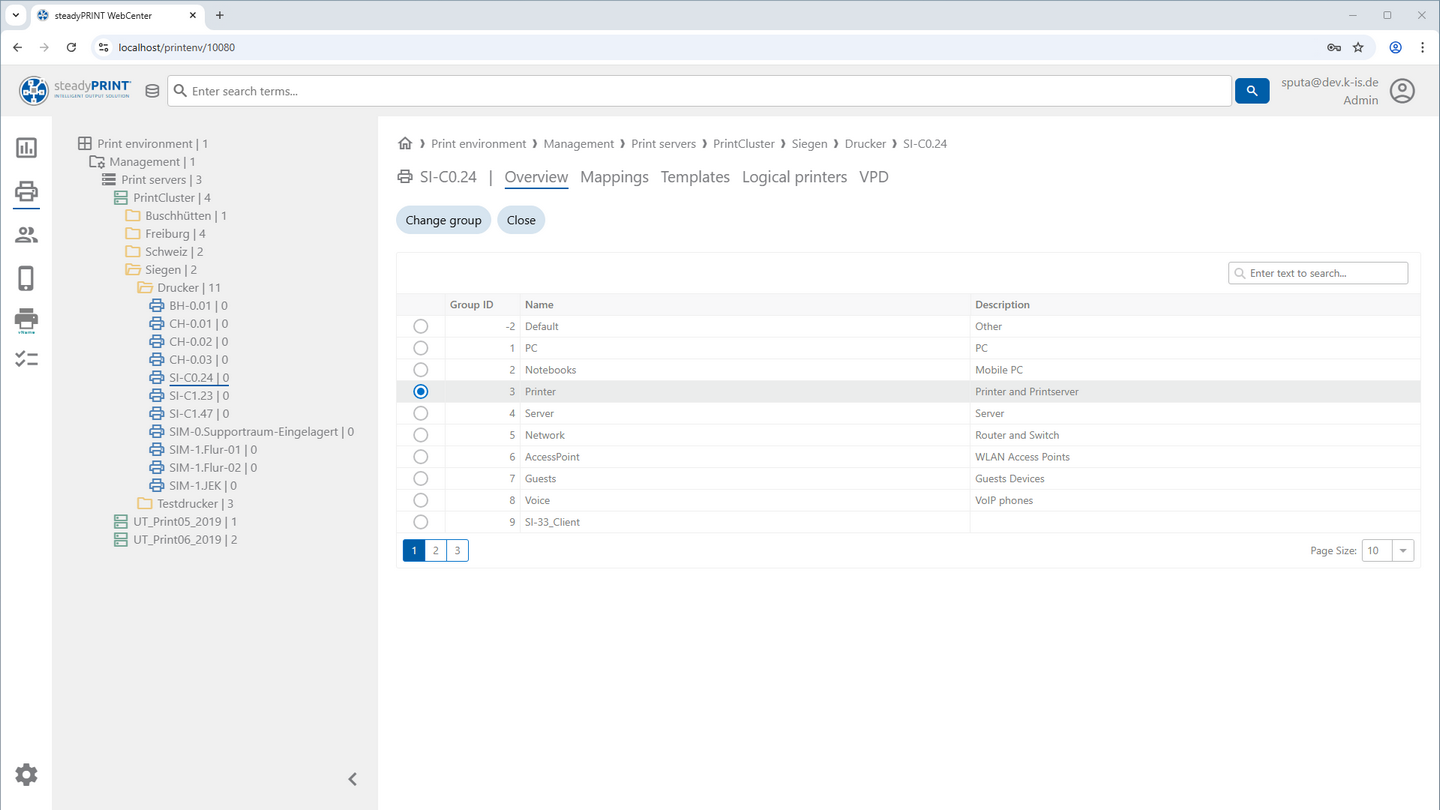This screenshot has width=1440, height=810.
Task: Select Freiburg folder in tree
Action: coord(175,234)
